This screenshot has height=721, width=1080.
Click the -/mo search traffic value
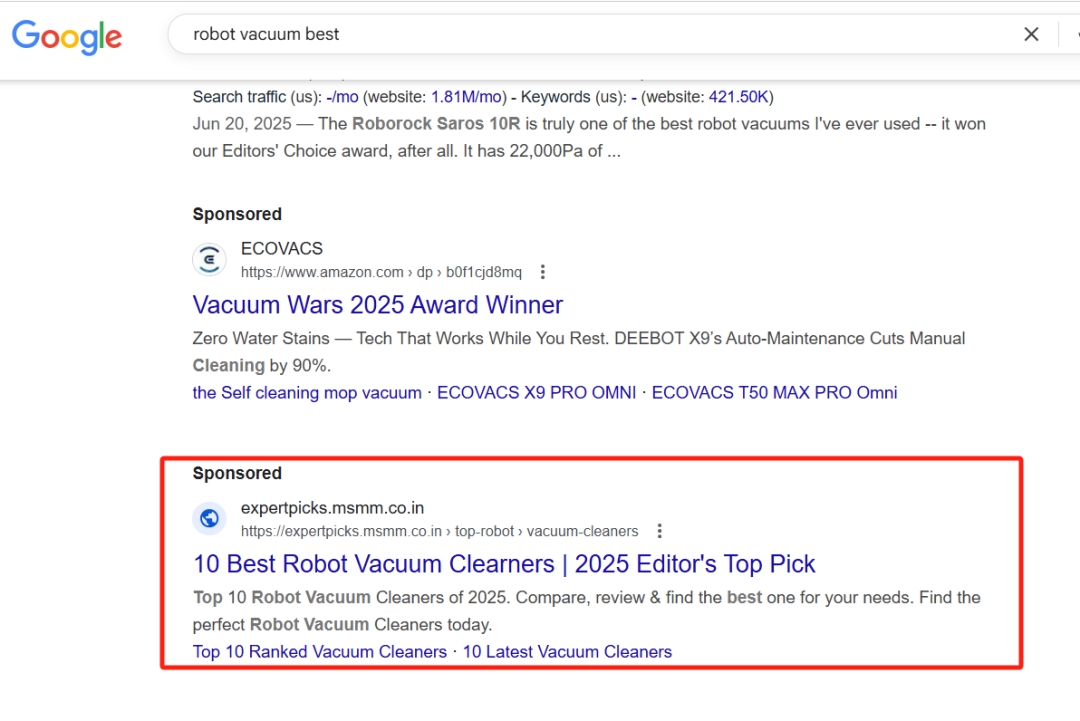[342, 97]
